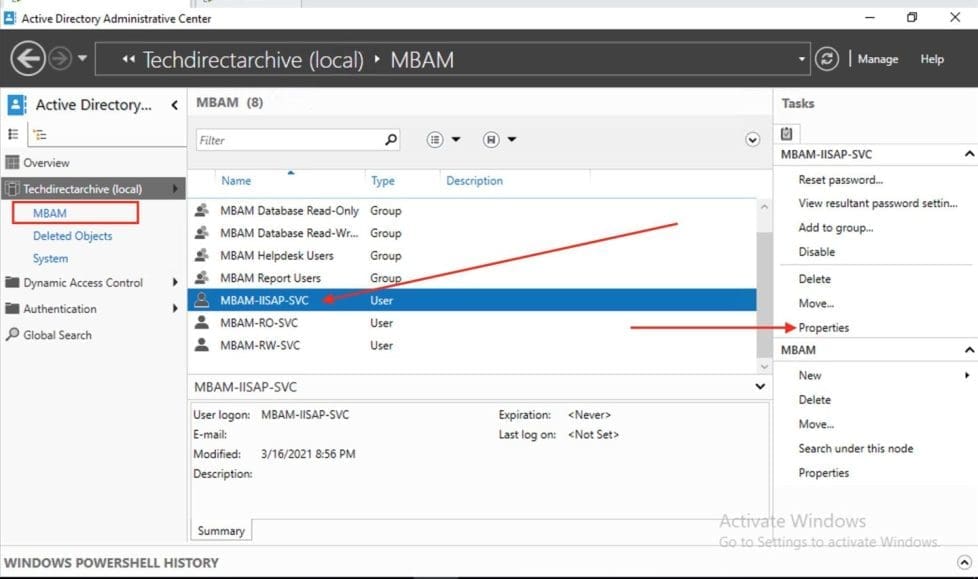Click Reset password in Tasks pane
The height and width of the screenshot is (579, 978).
pyautogui.click(x=840, y=180)
